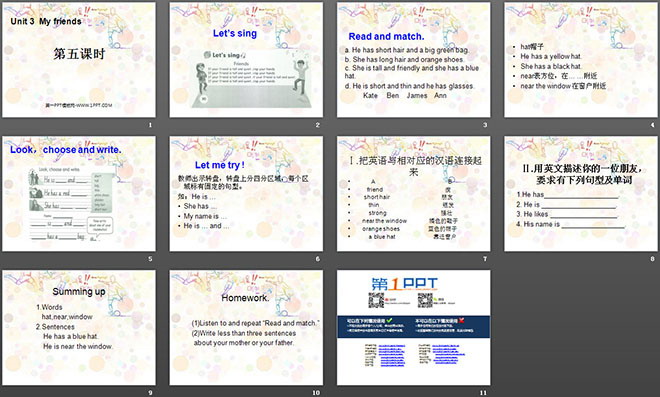
Task: Select slide 8 describing a friend
Action: [x=581, y=194]
